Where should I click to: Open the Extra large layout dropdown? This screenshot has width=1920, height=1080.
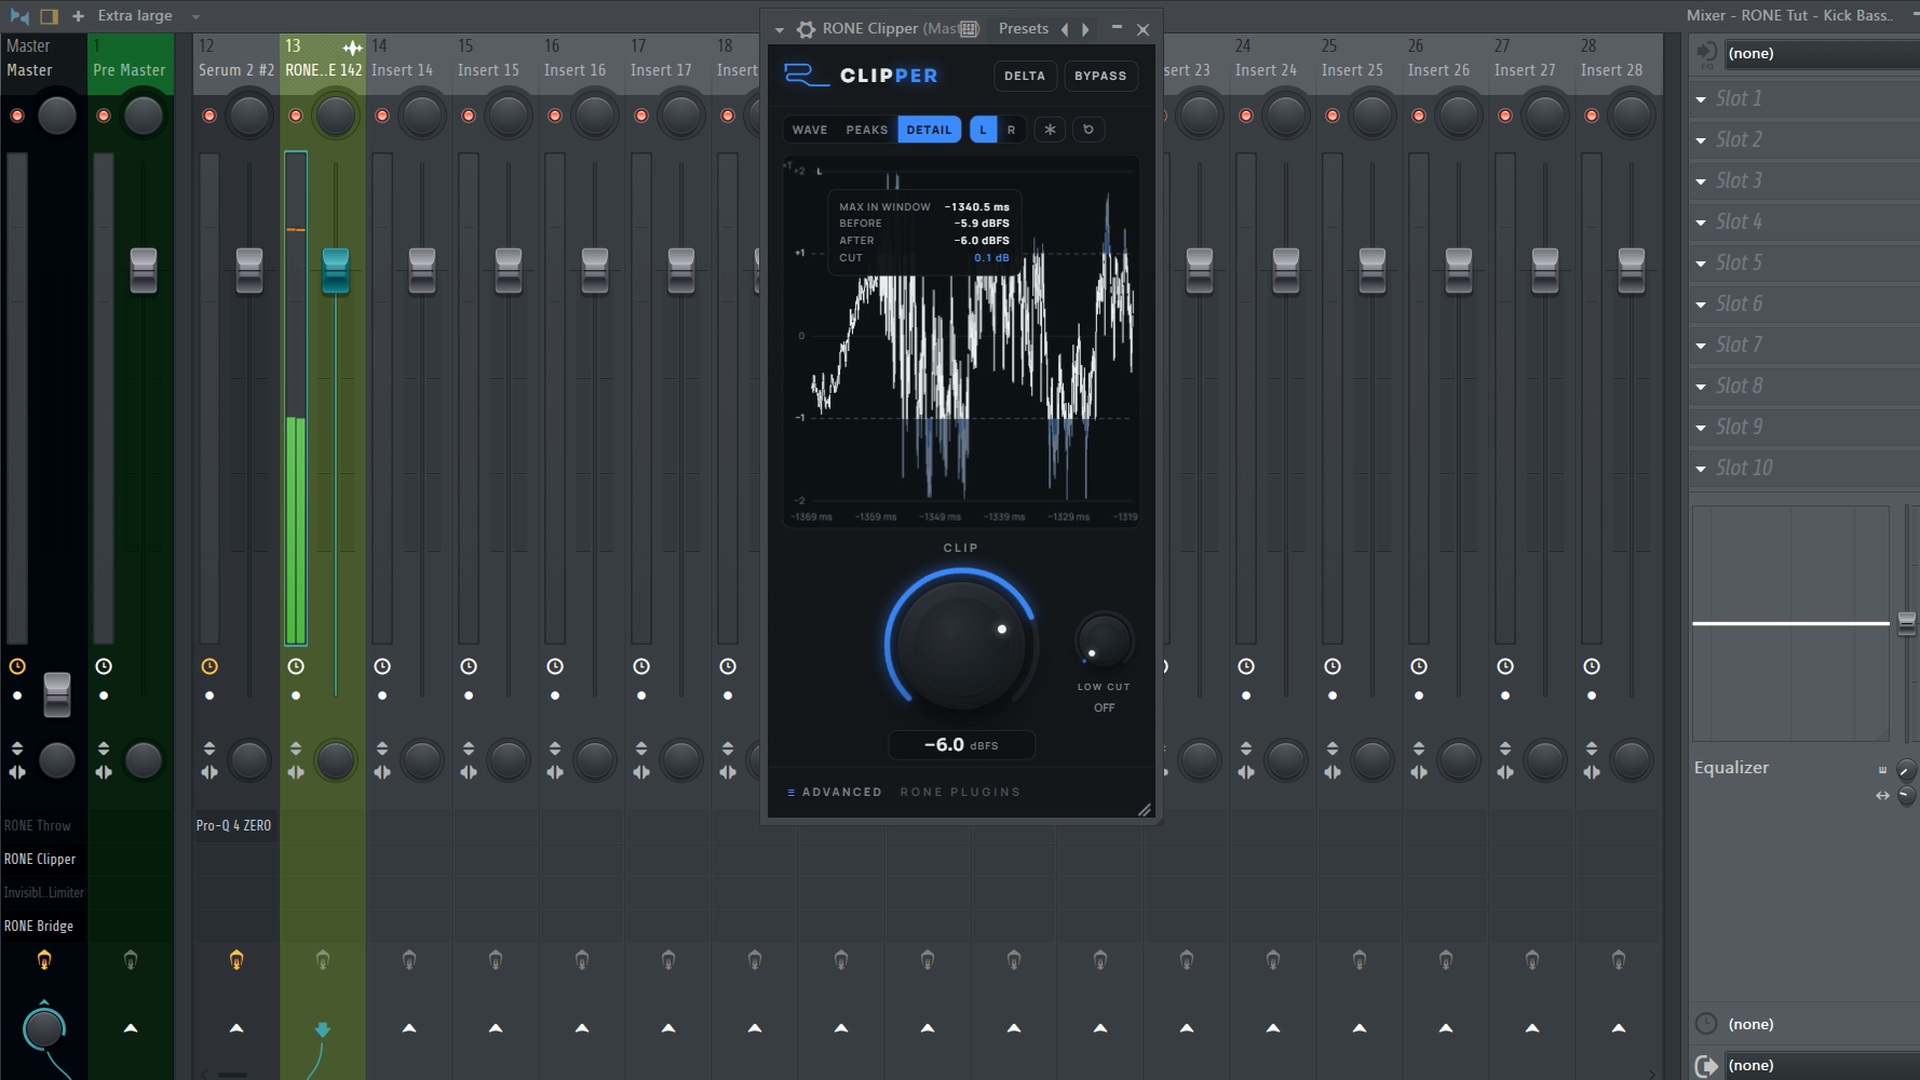pos(149,16)
